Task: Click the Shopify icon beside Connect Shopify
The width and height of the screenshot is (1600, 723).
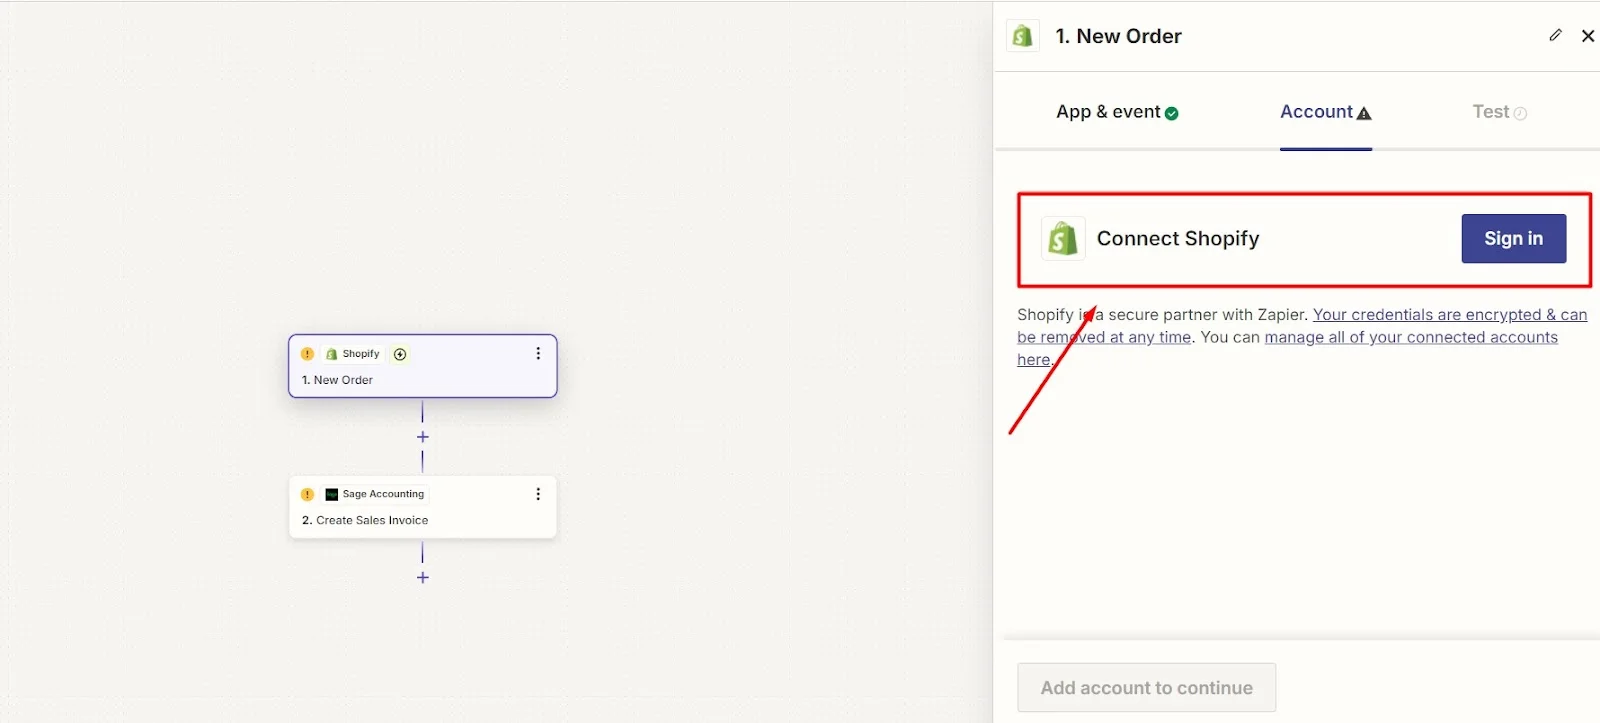Action: coord(1063,239)
